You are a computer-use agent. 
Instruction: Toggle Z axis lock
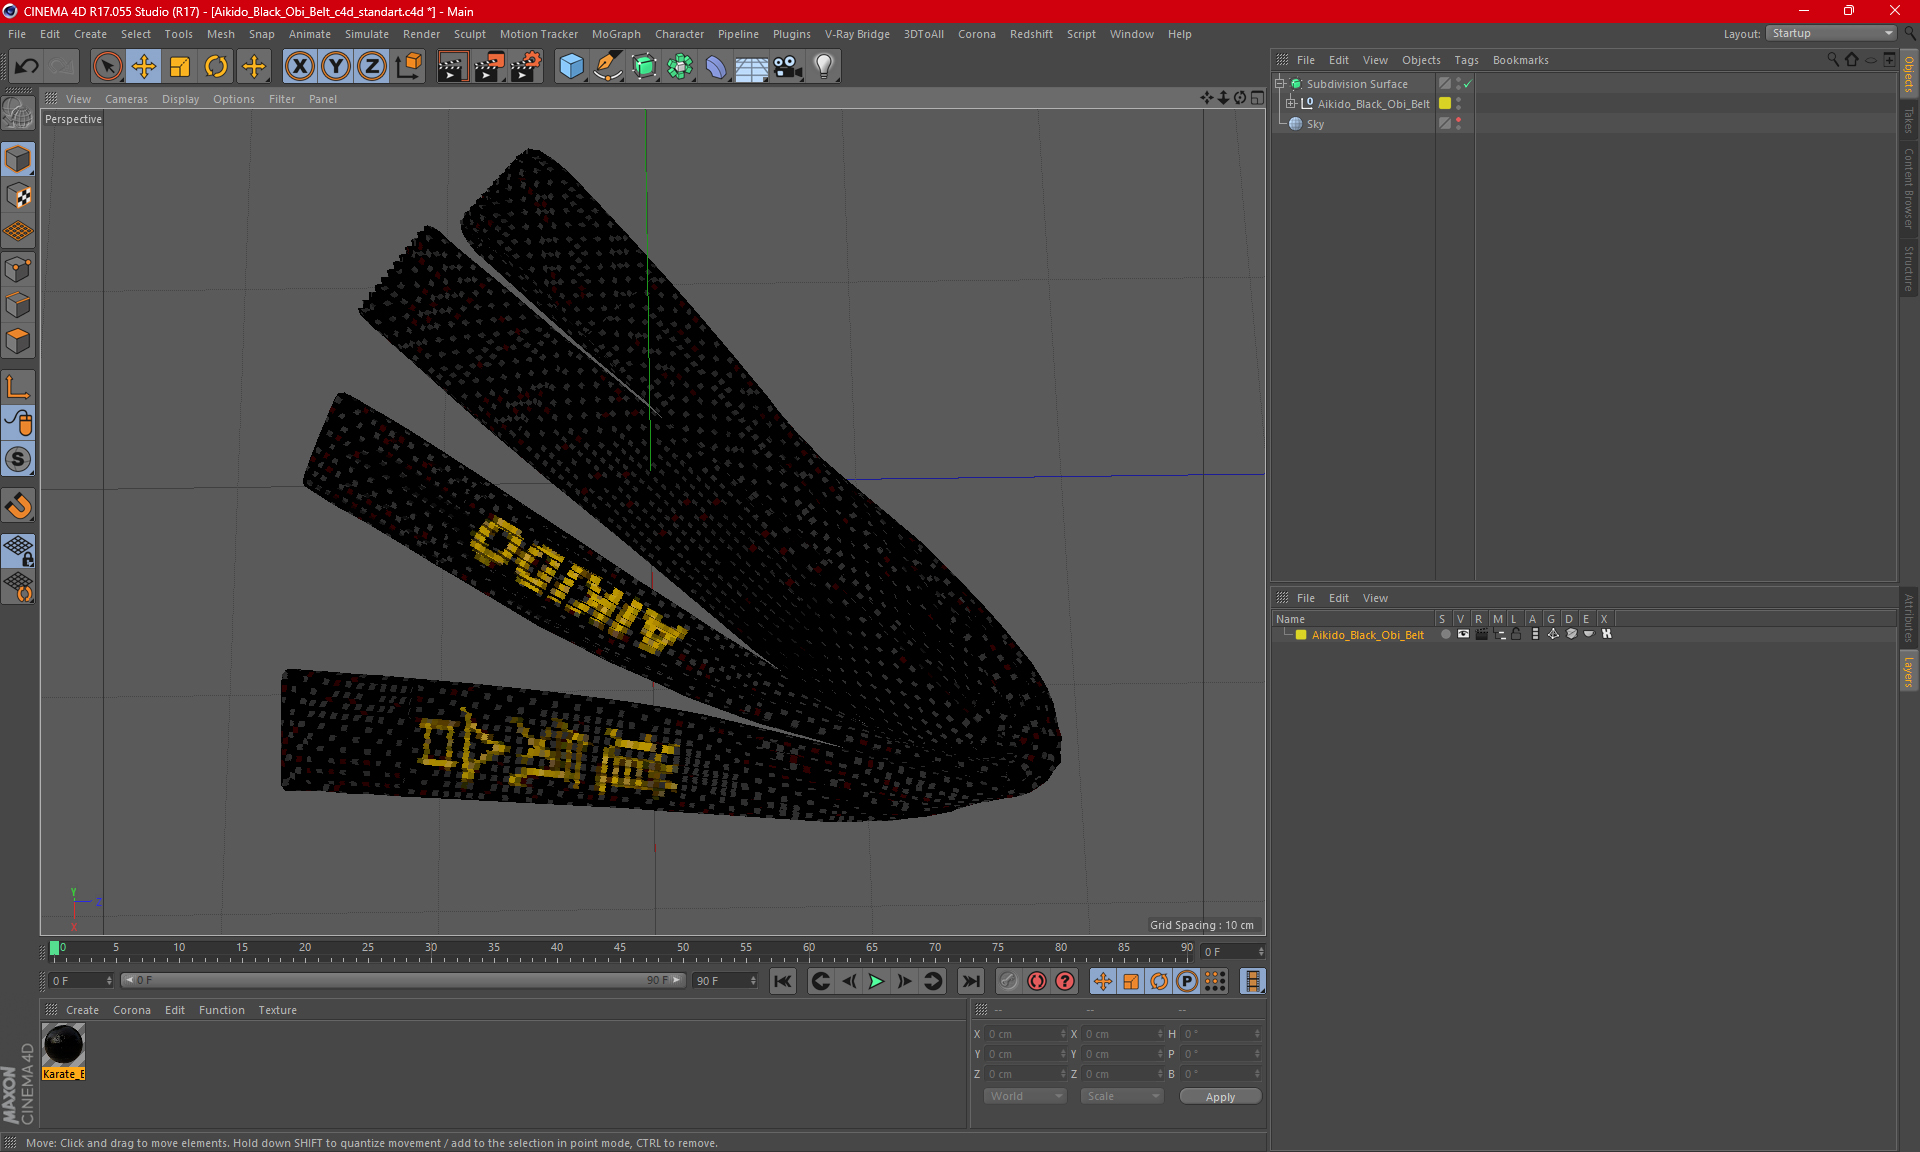[x=372, y=66]
